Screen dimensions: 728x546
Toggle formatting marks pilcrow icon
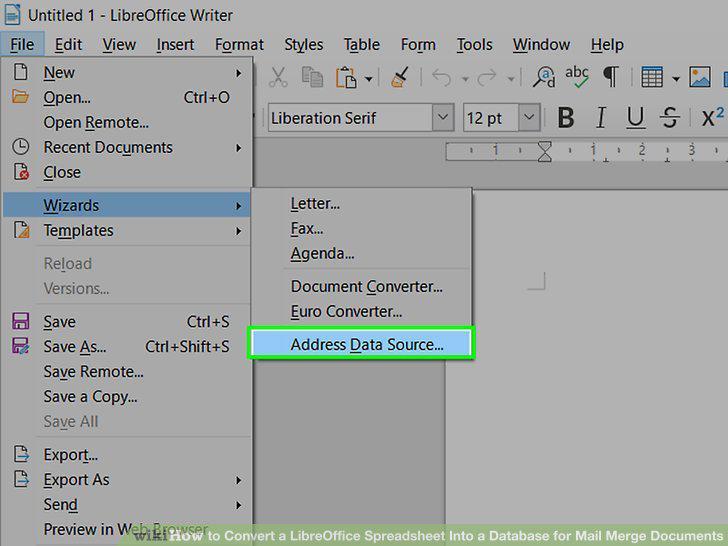click(x=611, y=77)
